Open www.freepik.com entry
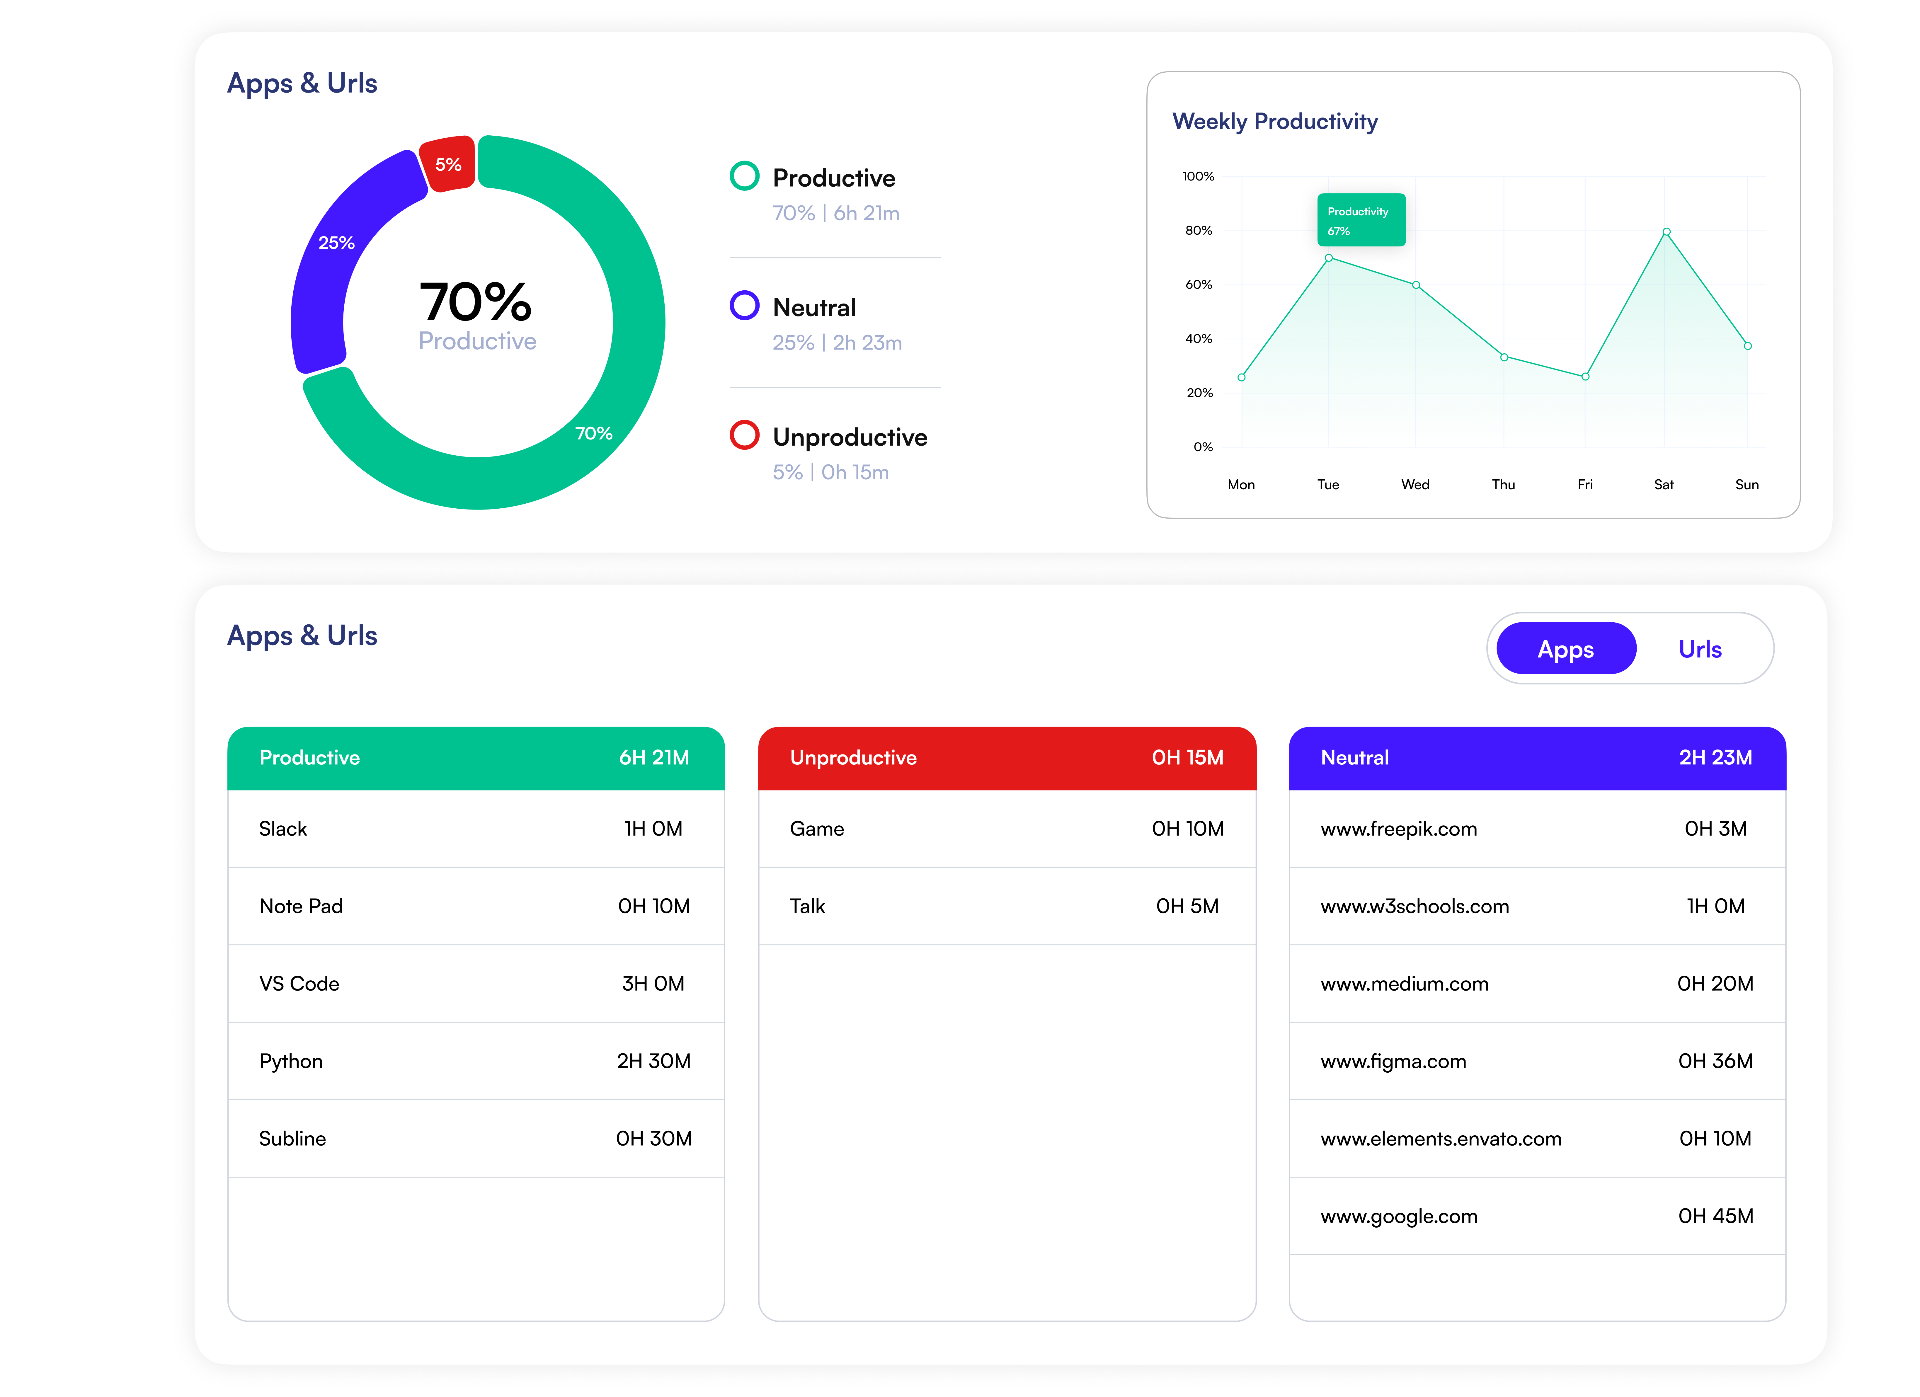The image size is (1920, 1397). 1537,829
